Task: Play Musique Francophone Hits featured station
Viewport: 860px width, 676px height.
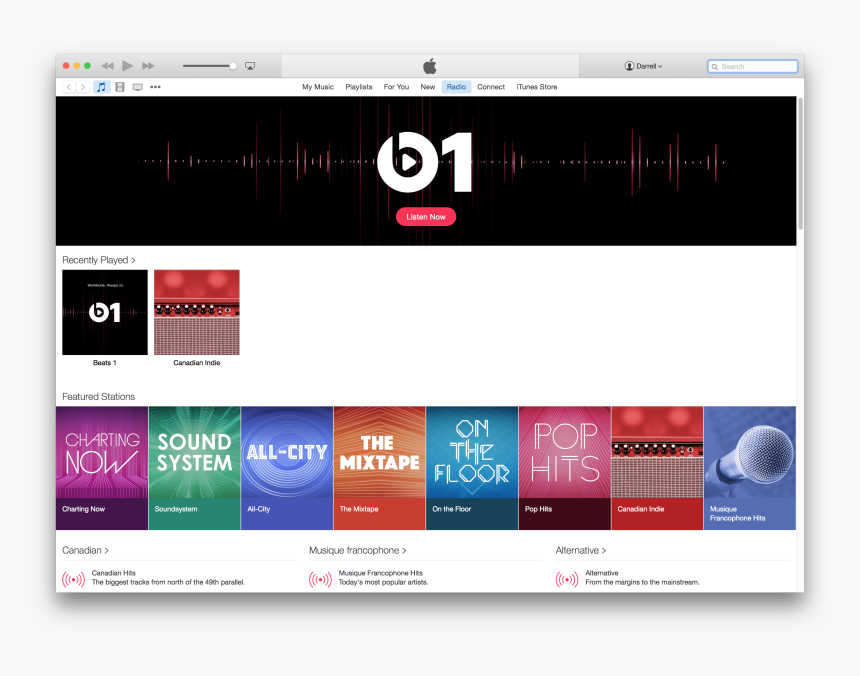Action: [750, 468]
